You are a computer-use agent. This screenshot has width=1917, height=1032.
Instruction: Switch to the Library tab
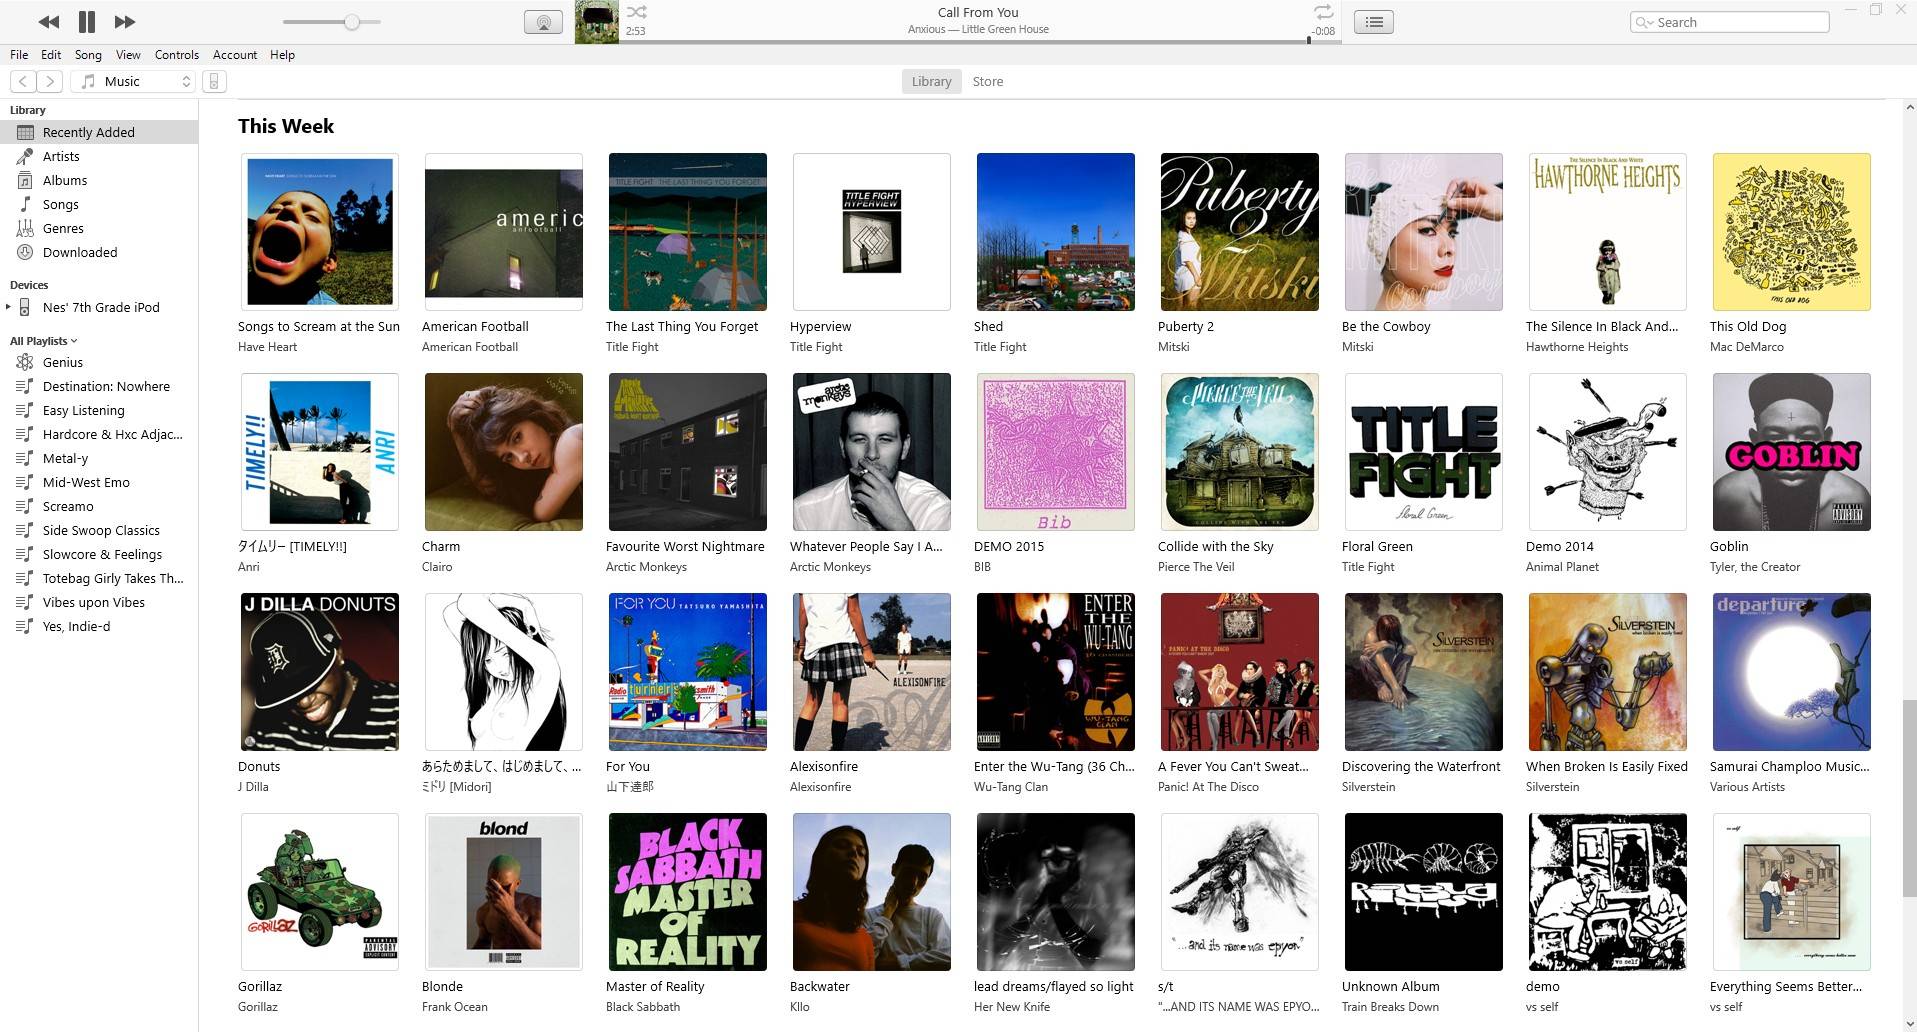coord(931,82)
